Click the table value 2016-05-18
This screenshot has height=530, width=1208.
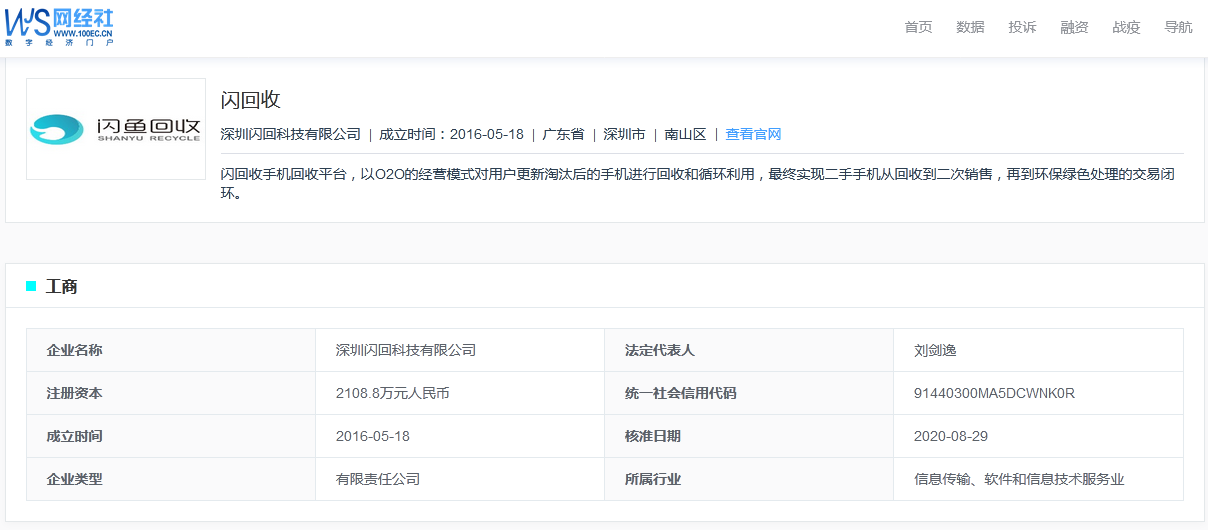pos(373,436)
